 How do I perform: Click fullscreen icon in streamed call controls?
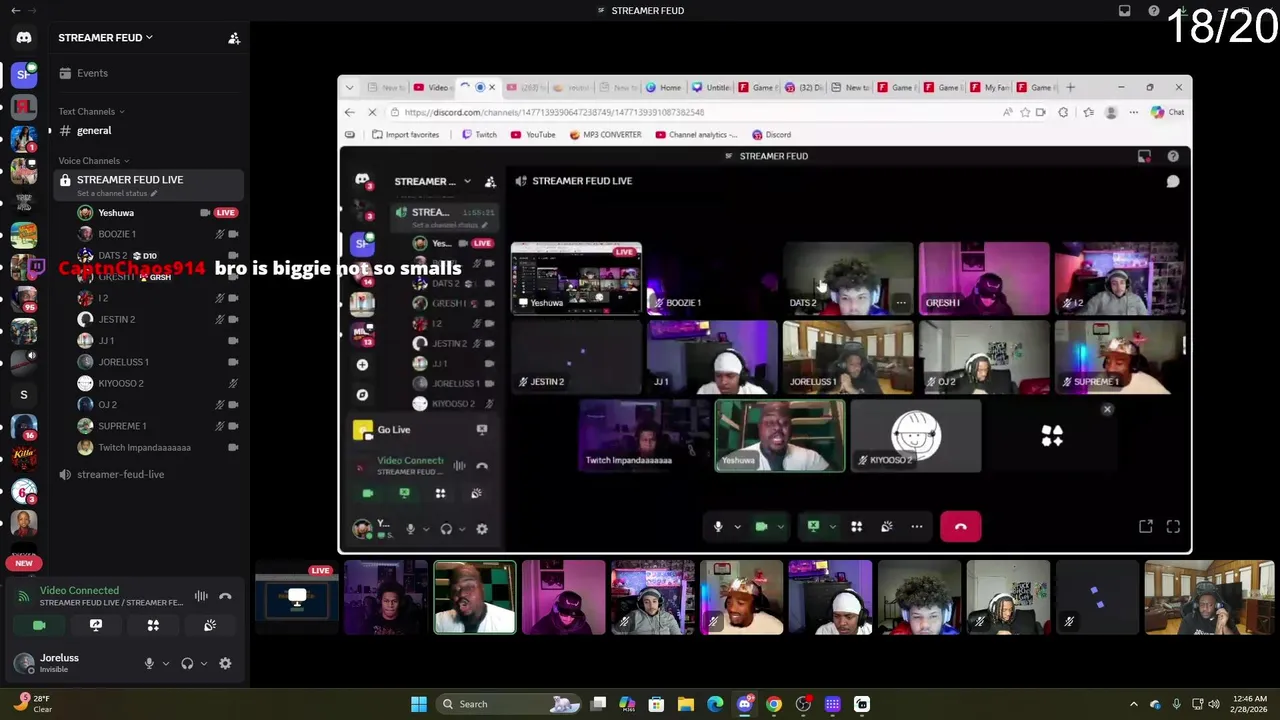pos(1173,527)
